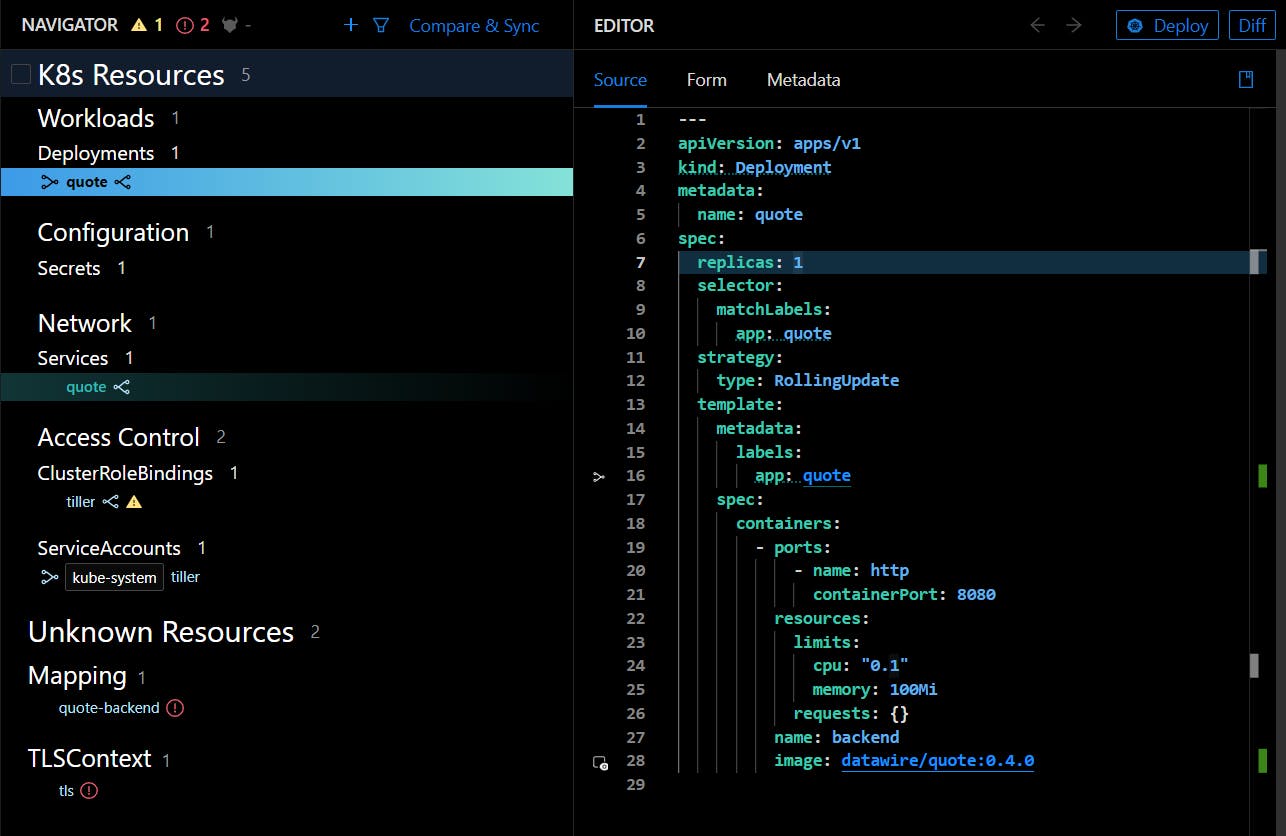
Task: Follow the datawire/quote:0.4.0 image link
Action: click(937, 761)
